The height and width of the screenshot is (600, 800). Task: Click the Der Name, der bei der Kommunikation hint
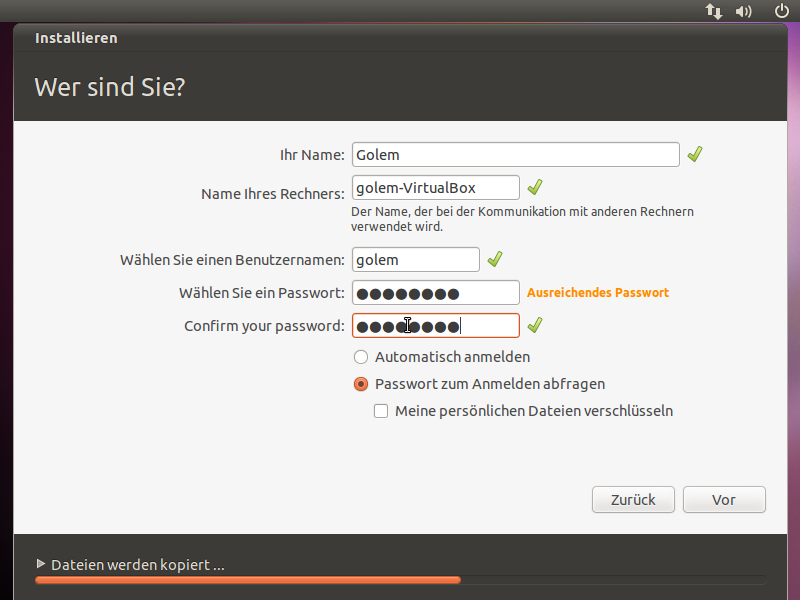pos(522,219)
